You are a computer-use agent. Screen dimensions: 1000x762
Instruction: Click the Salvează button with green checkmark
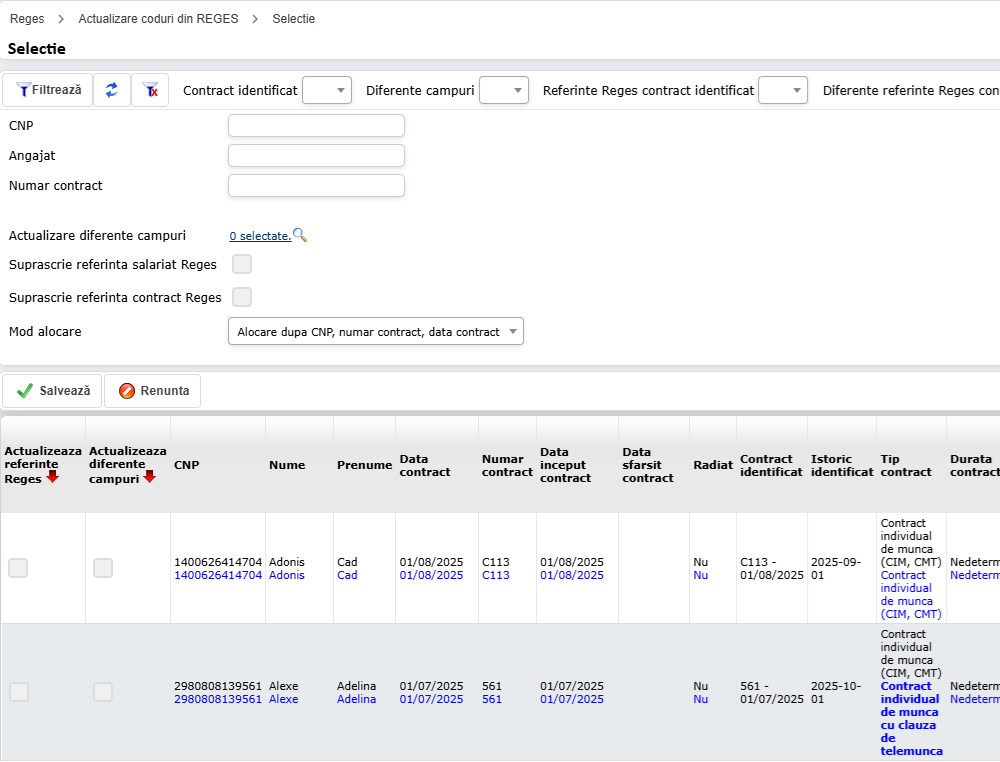tap(53, 391)
